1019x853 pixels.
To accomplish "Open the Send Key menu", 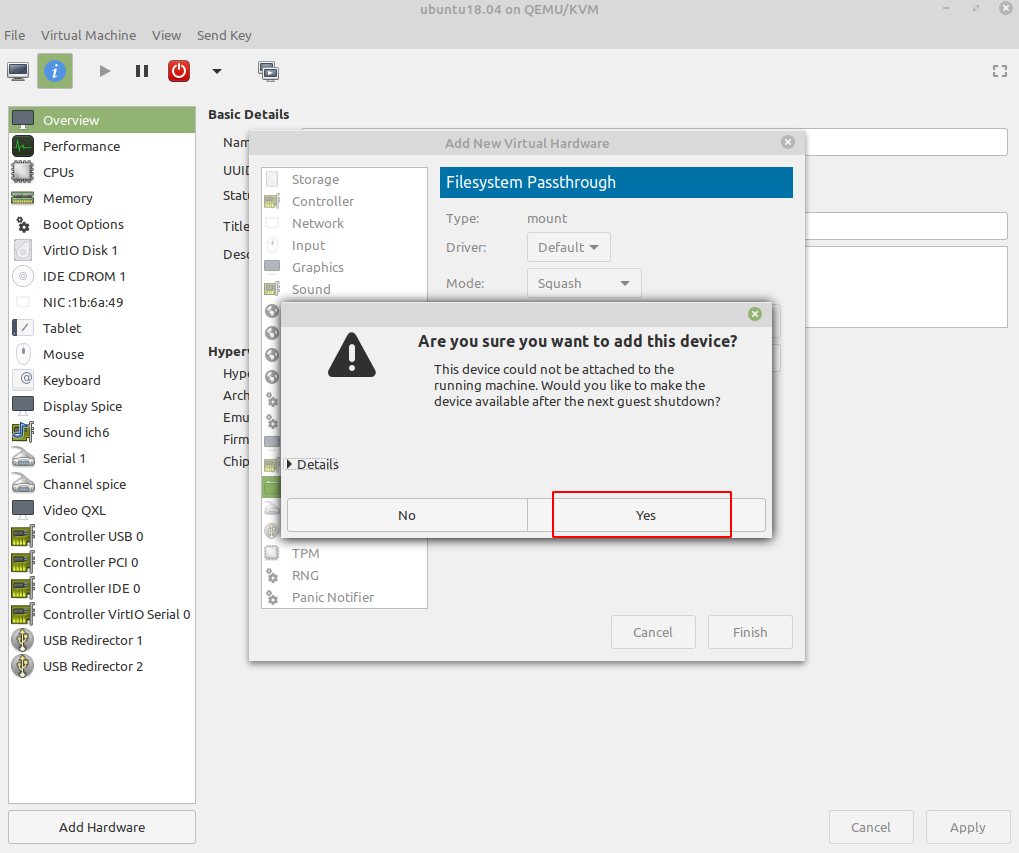I will coord(224,35).
